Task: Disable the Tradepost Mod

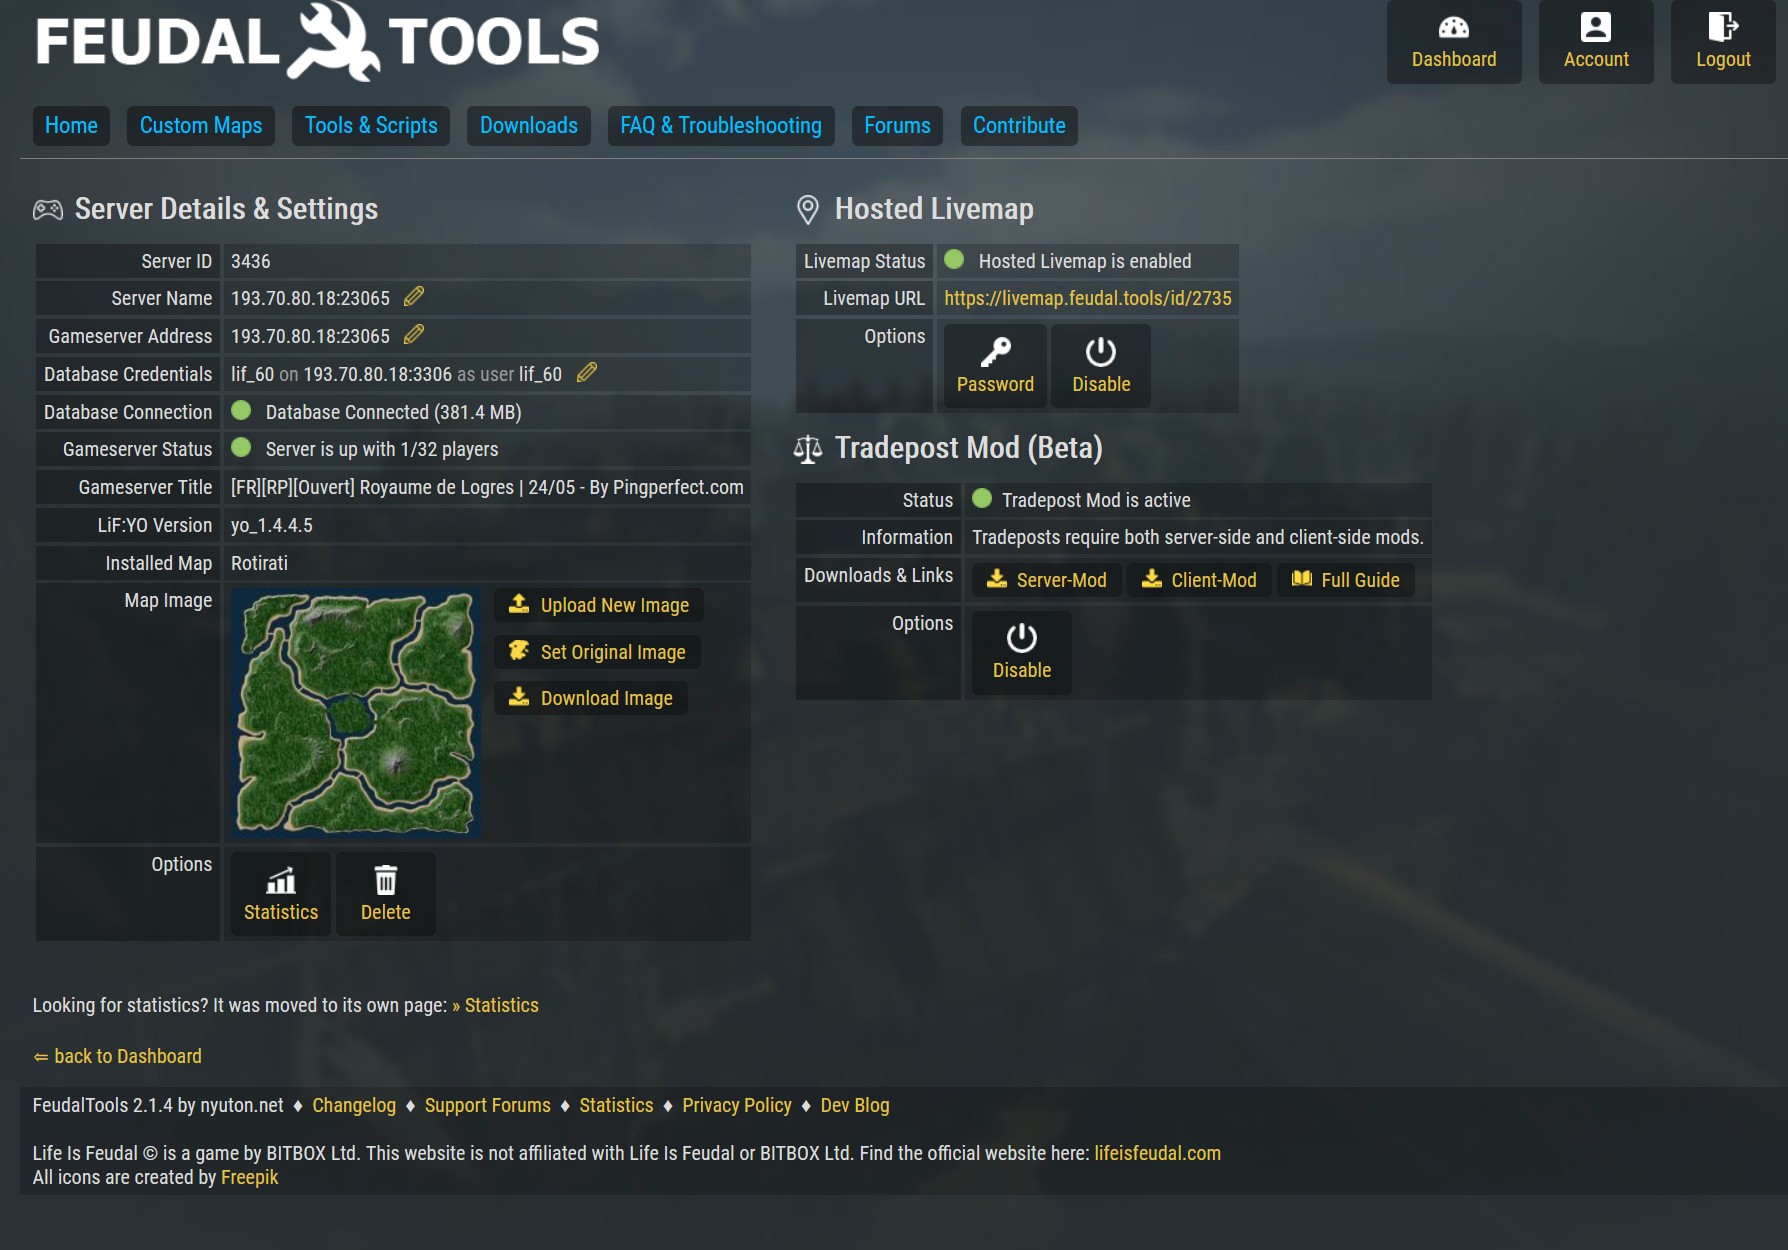Action: 1021,652
